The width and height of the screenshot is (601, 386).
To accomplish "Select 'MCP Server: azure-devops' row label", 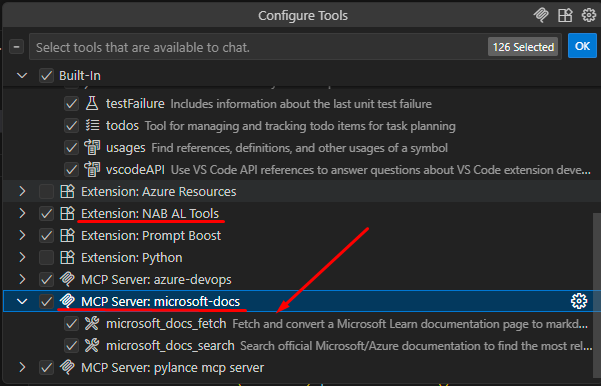I will [156, 279].
